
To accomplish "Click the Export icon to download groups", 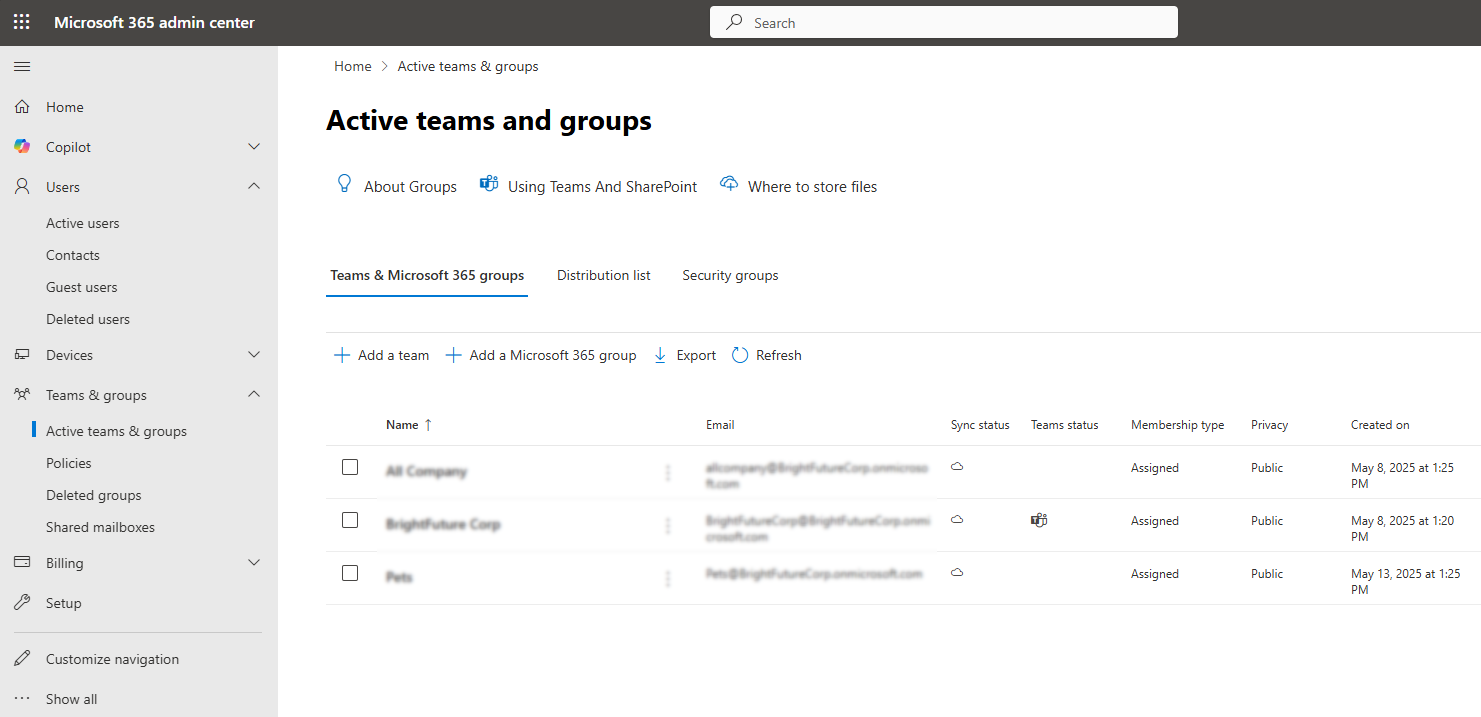I will click(x=659, y=355).
